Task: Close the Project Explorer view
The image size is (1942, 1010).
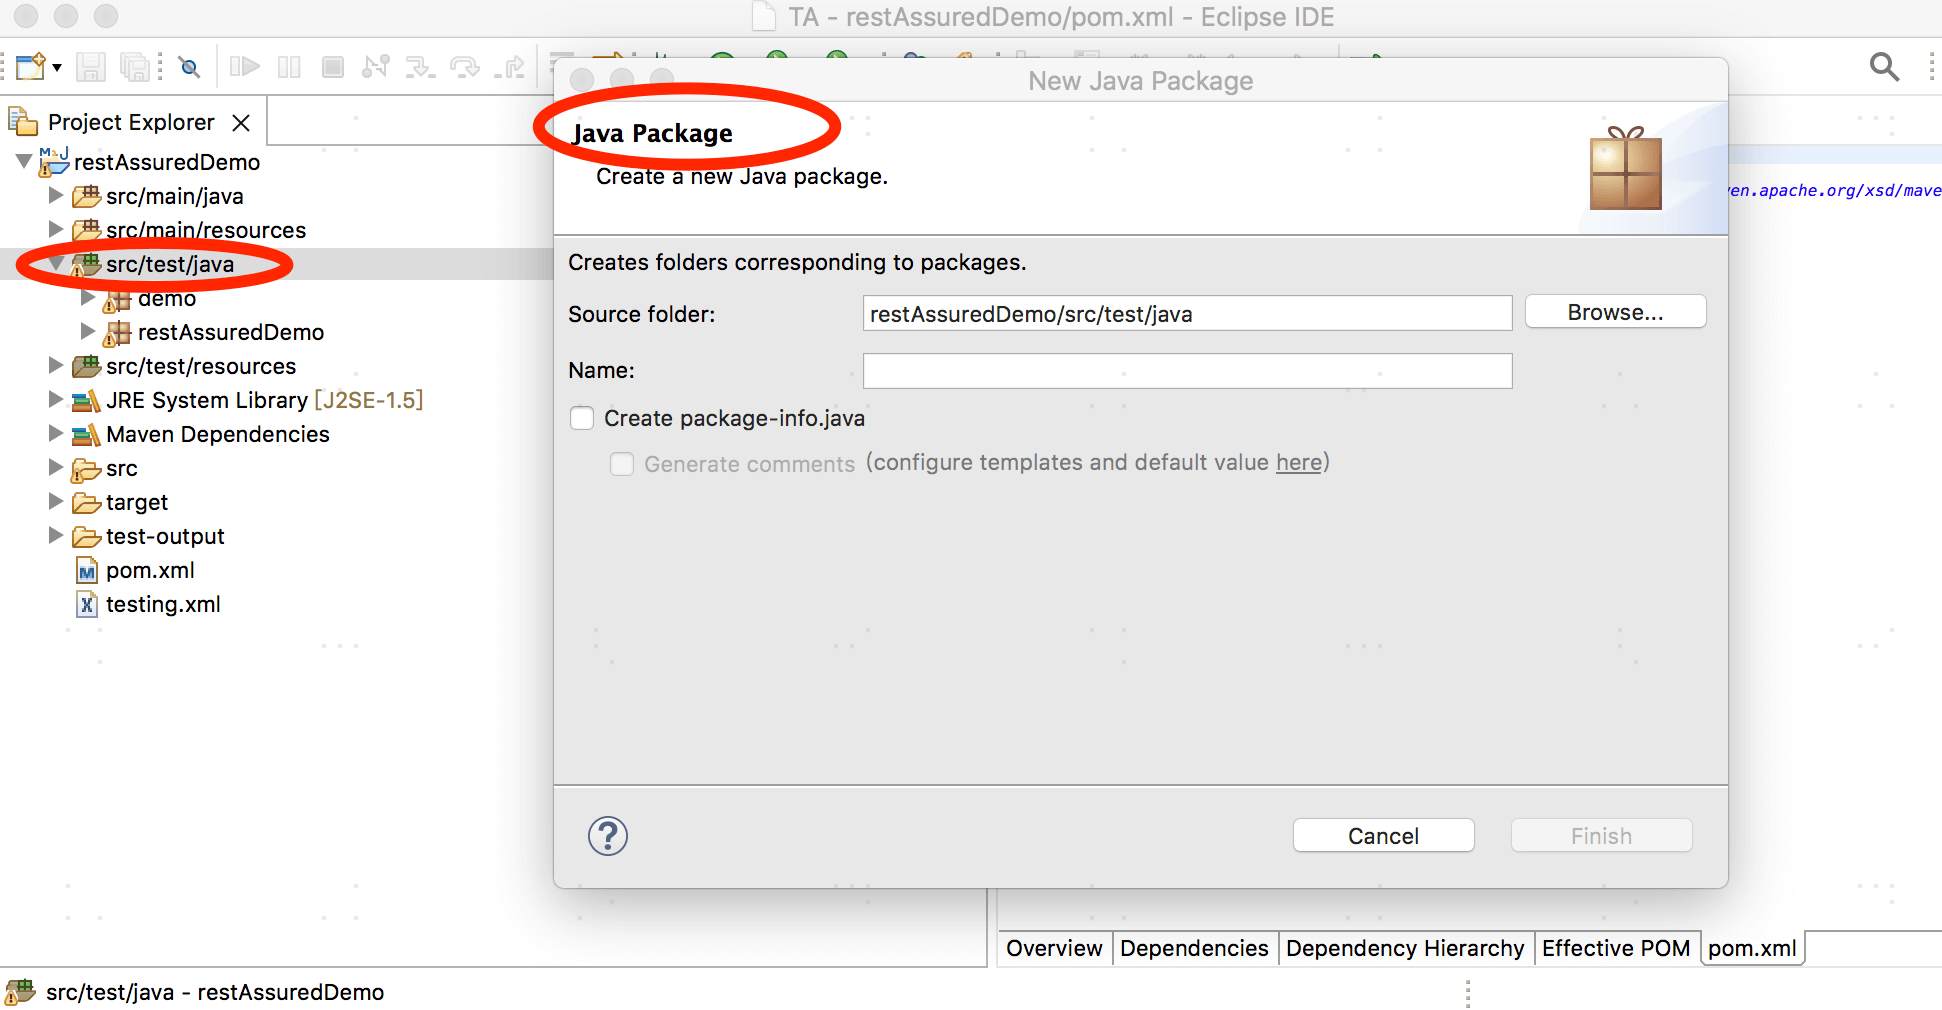Action: 241,123
